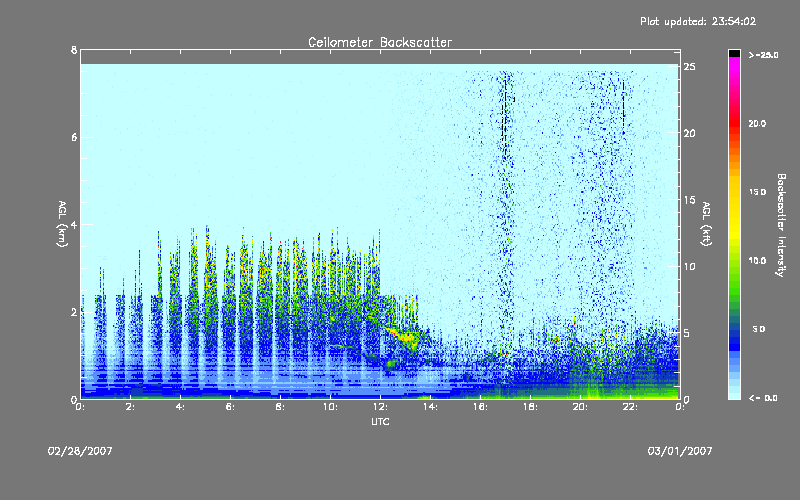Click the "20.0" colorbar value label
Screen dimensions: 800x500
click(x=757, y=123)
